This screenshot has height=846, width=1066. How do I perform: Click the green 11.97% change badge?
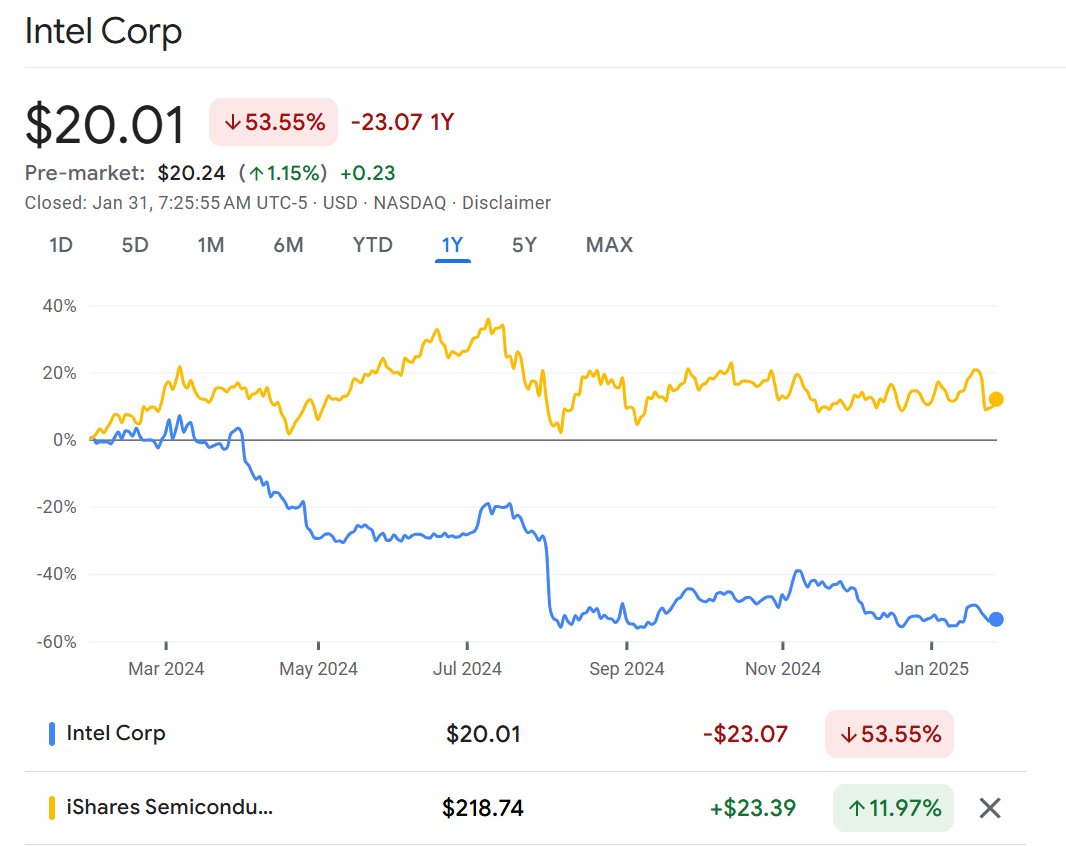[x=892, y=808]
